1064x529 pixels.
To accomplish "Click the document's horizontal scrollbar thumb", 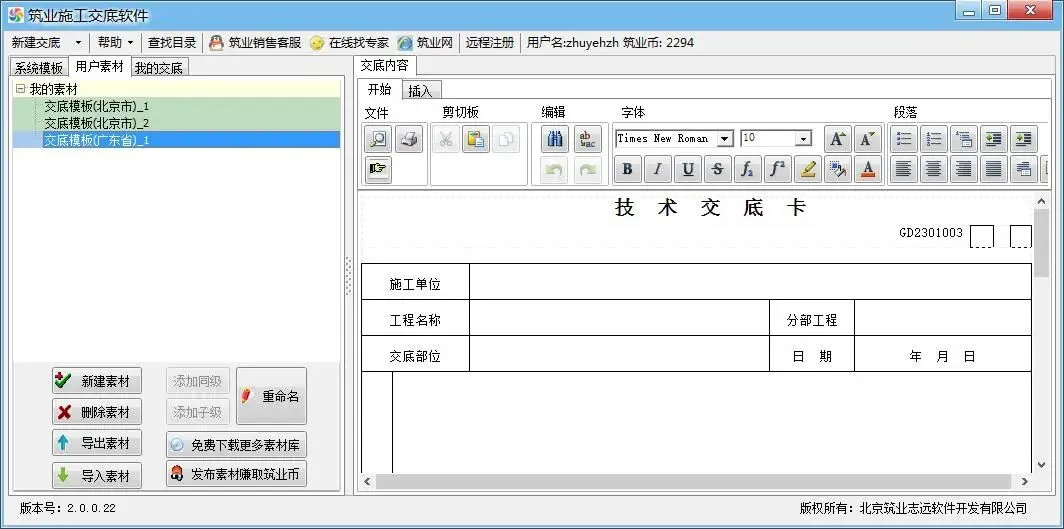I will coord(694,481).
